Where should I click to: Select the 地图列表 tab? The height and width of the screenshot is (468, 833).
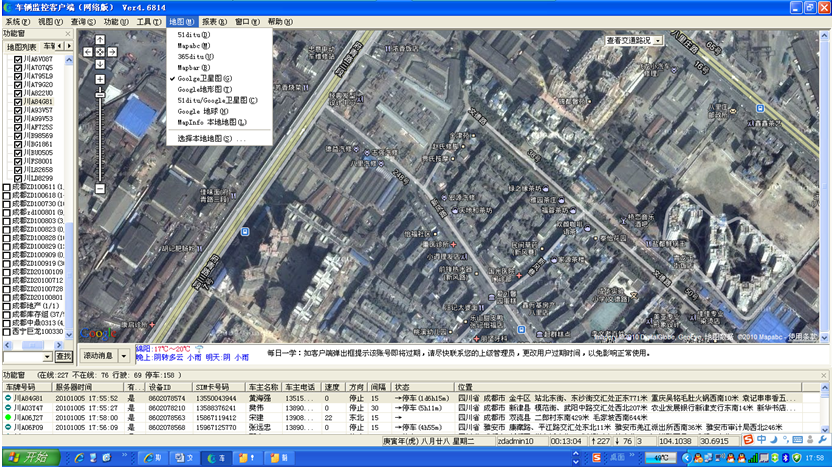click(x=21, y=47)
